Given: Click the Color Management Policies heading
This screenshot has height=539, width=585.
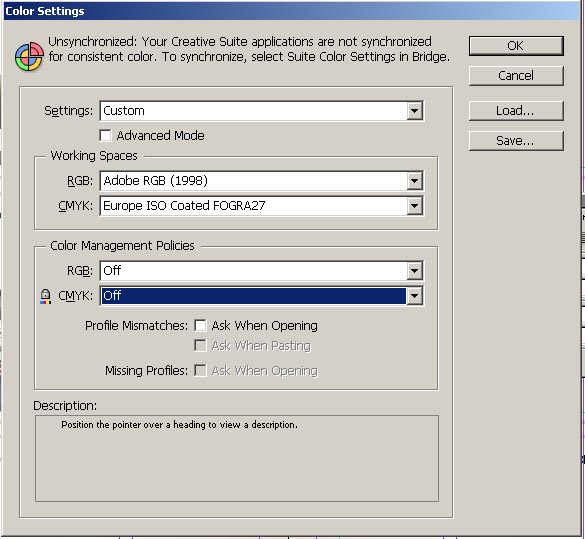Looking at the screenshot, I should [x=122, y=246].
